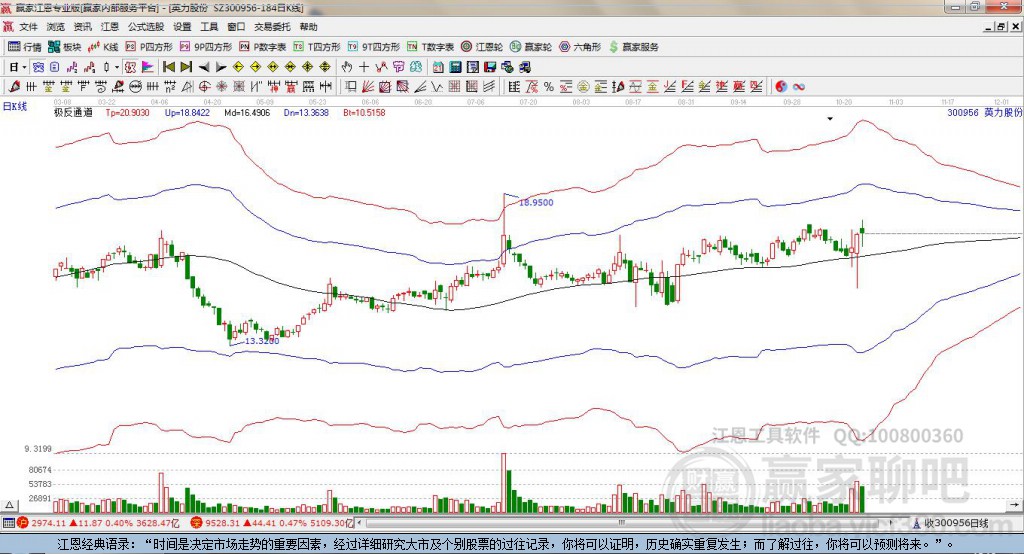Open the 文件 menu
The height and width of the screenshot is (554, 1024).
point(28,27)
